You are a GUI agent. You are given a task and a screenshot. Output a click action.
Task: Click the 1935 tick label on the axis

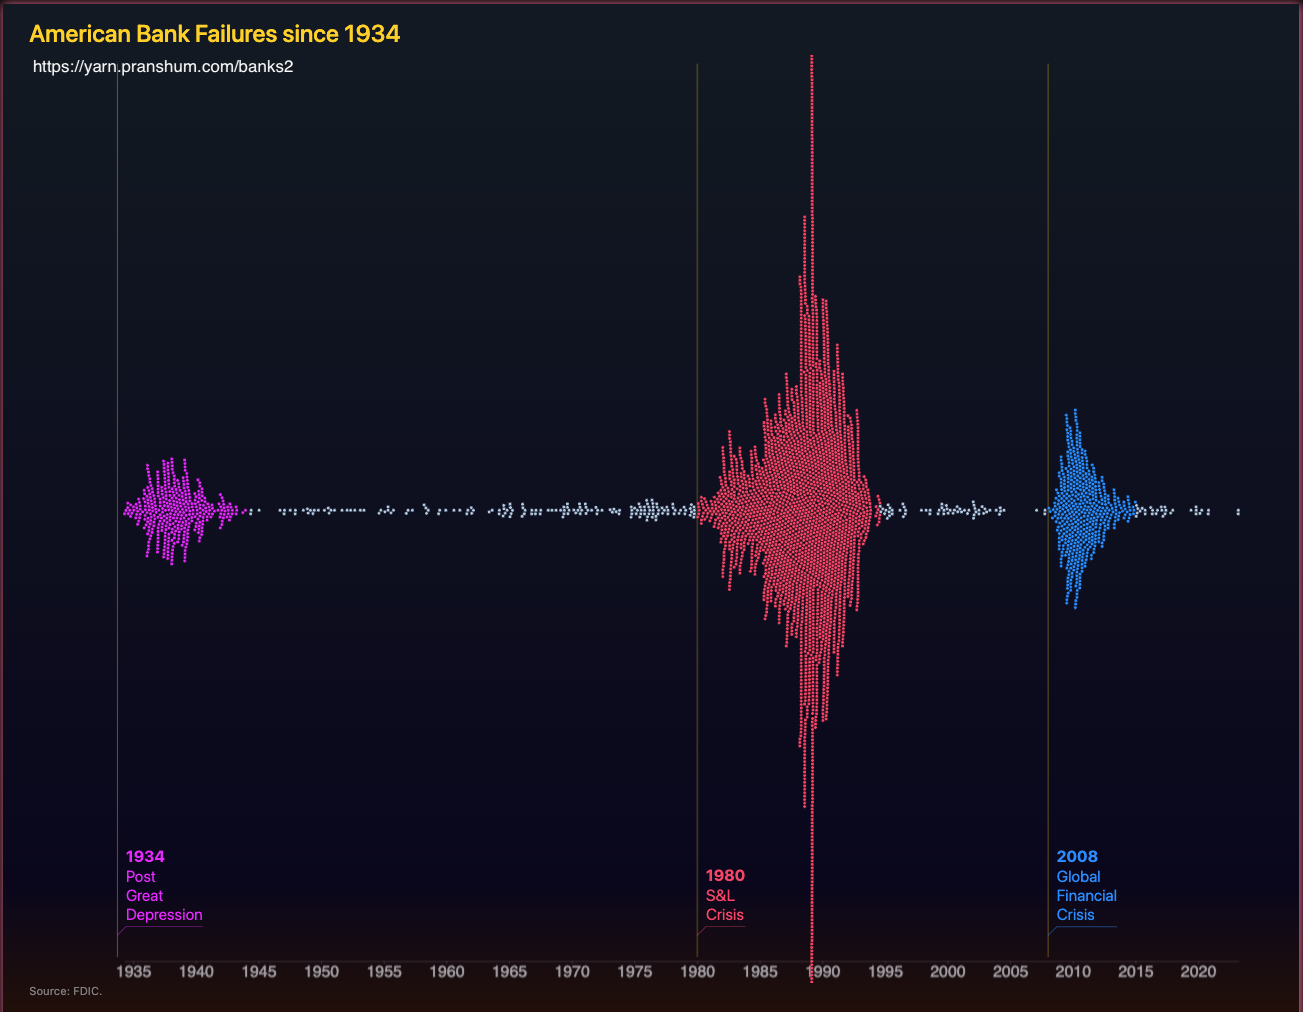click(x=134, y=971)
